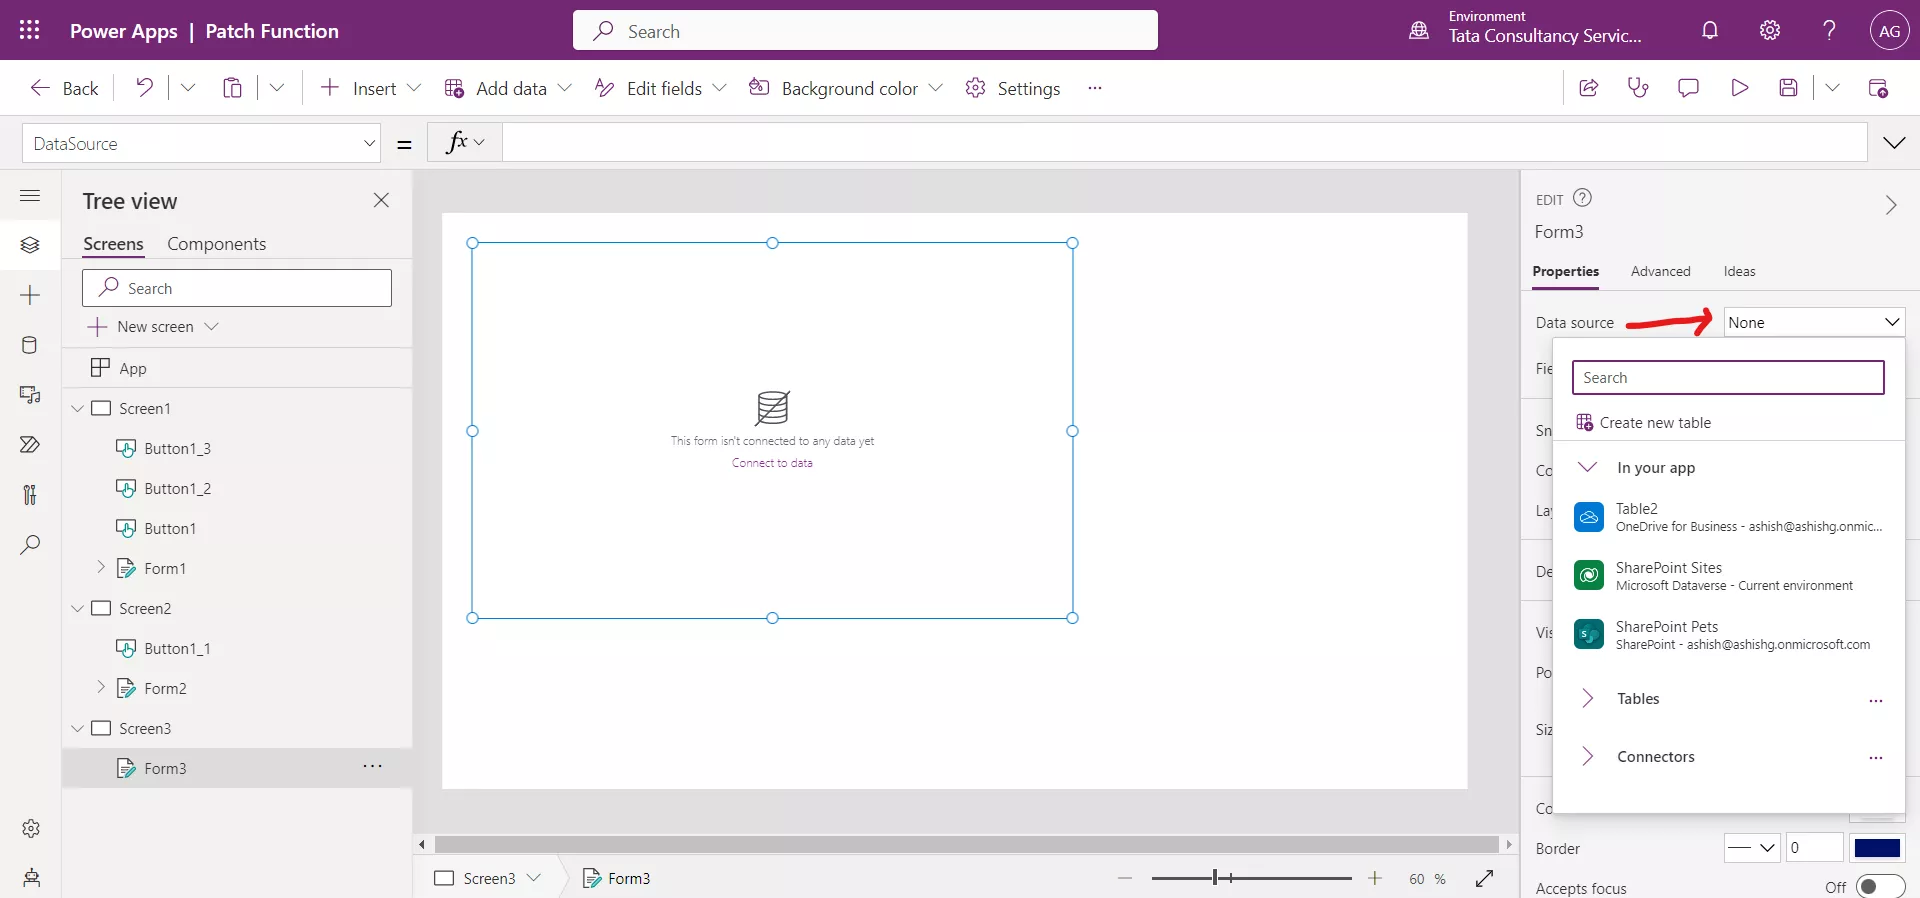Expand the Connectors section
This screenshot has height=898, width=1920.
(1587, 756)
